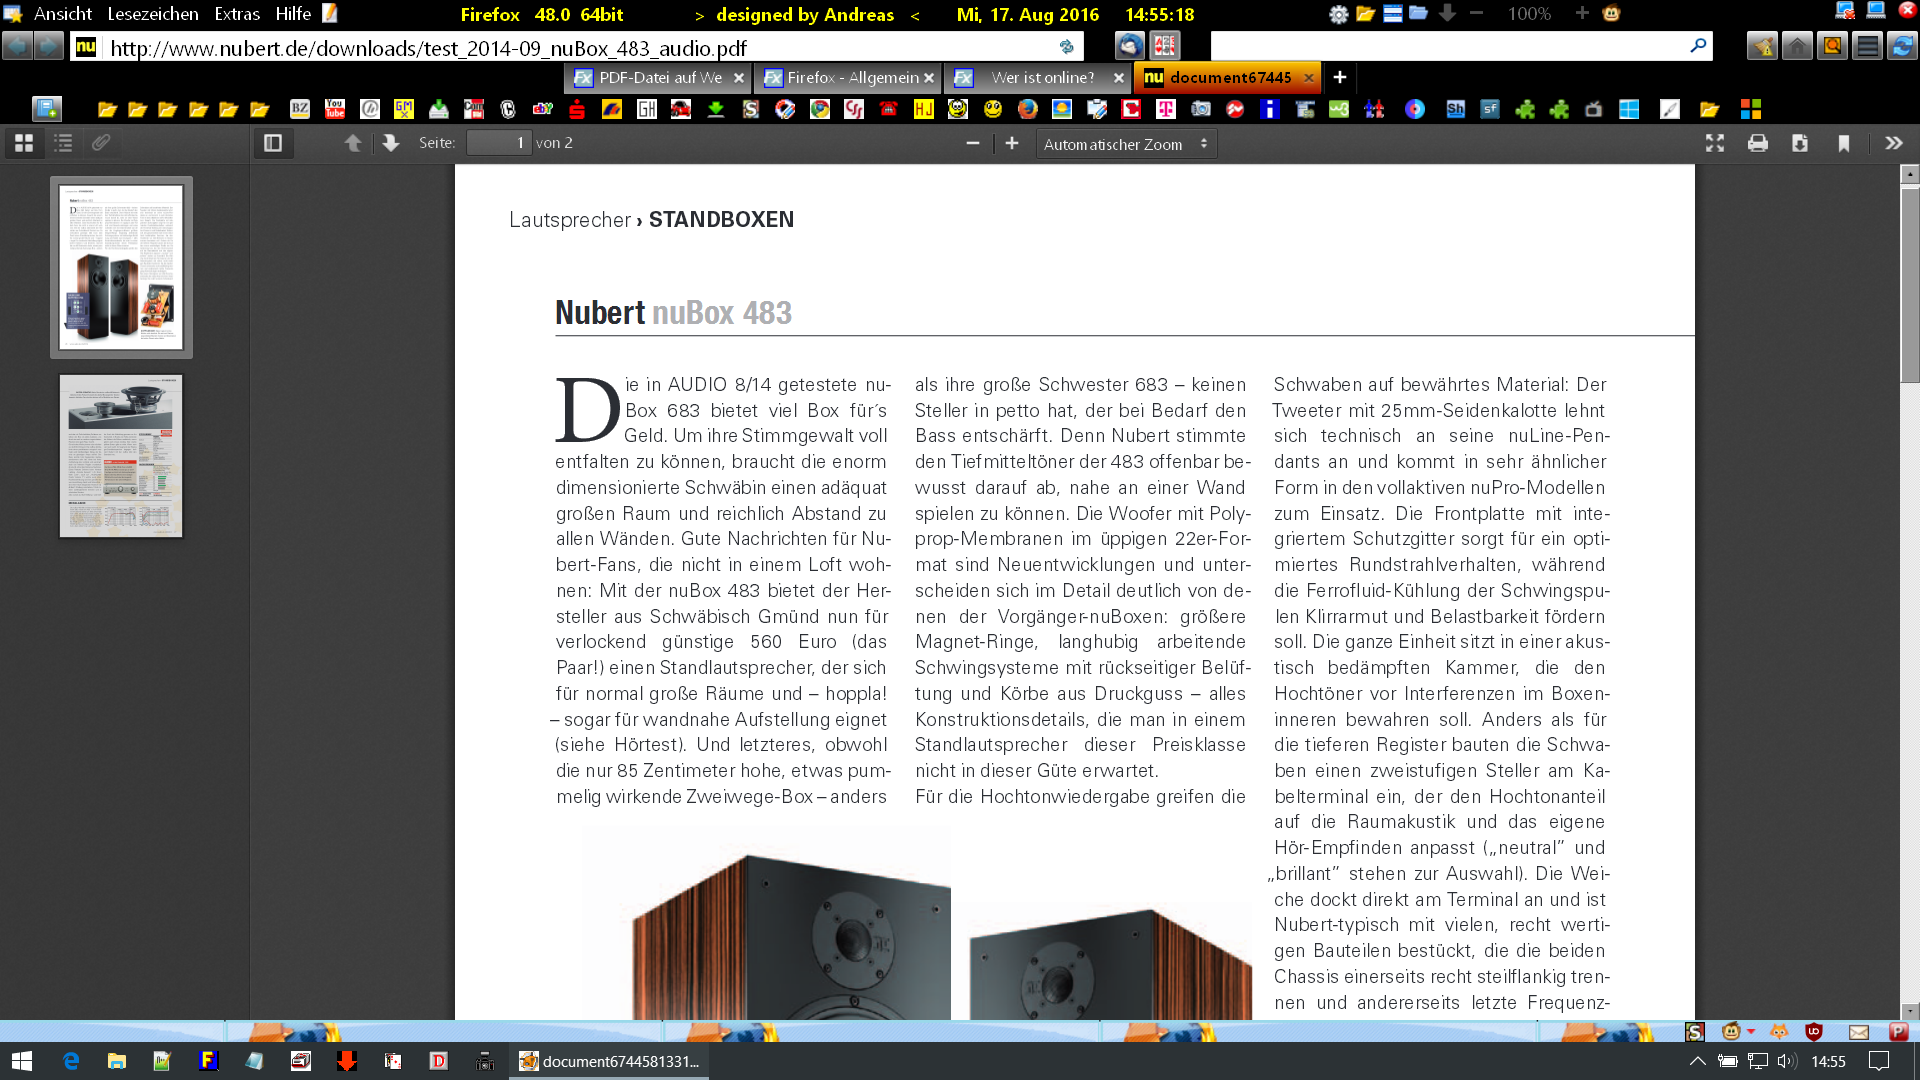Image resolution: width=1920 pixels, height=1080 pixels.
Task: Show the document outline view
Action: (63, 143)
